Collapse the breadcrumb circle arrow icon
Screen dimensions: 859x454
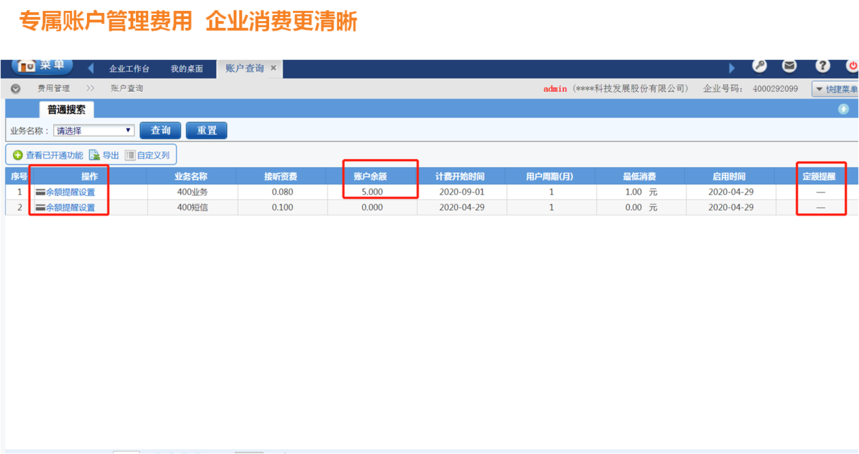tap(15, 88)
